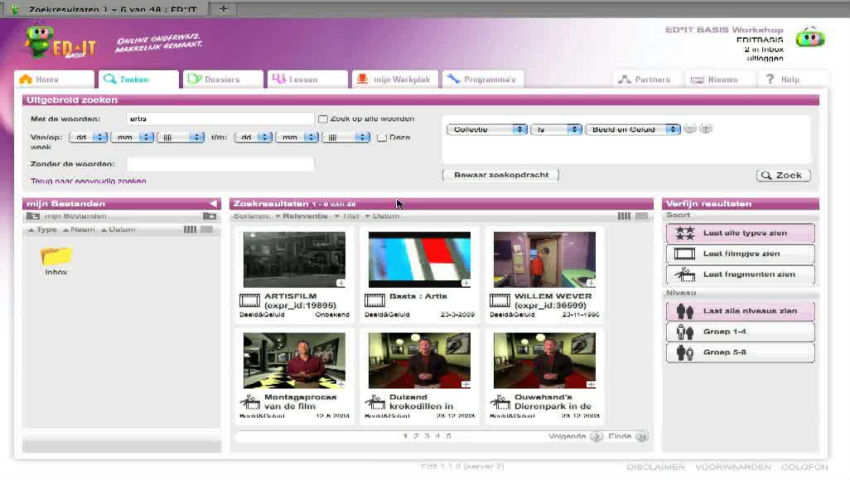
Task: Open the ARTISFILM video thumbnail
Action: pos(294,260)
